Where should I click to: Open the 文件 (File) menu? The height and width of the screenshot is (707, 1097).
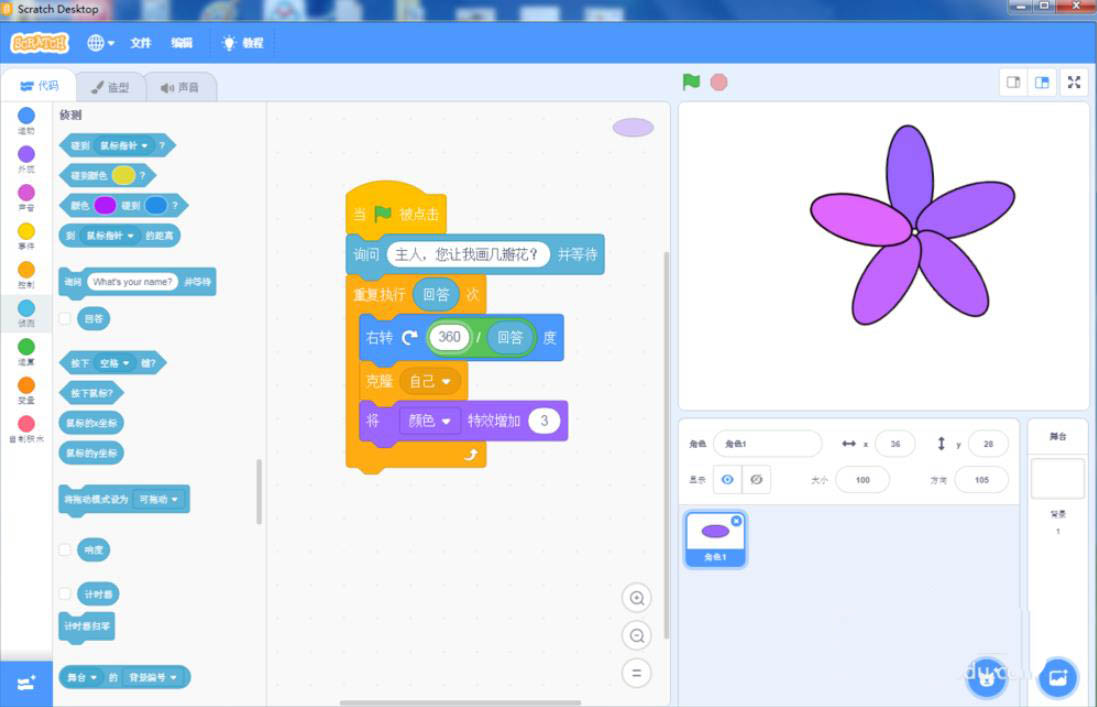coord(140,43)
